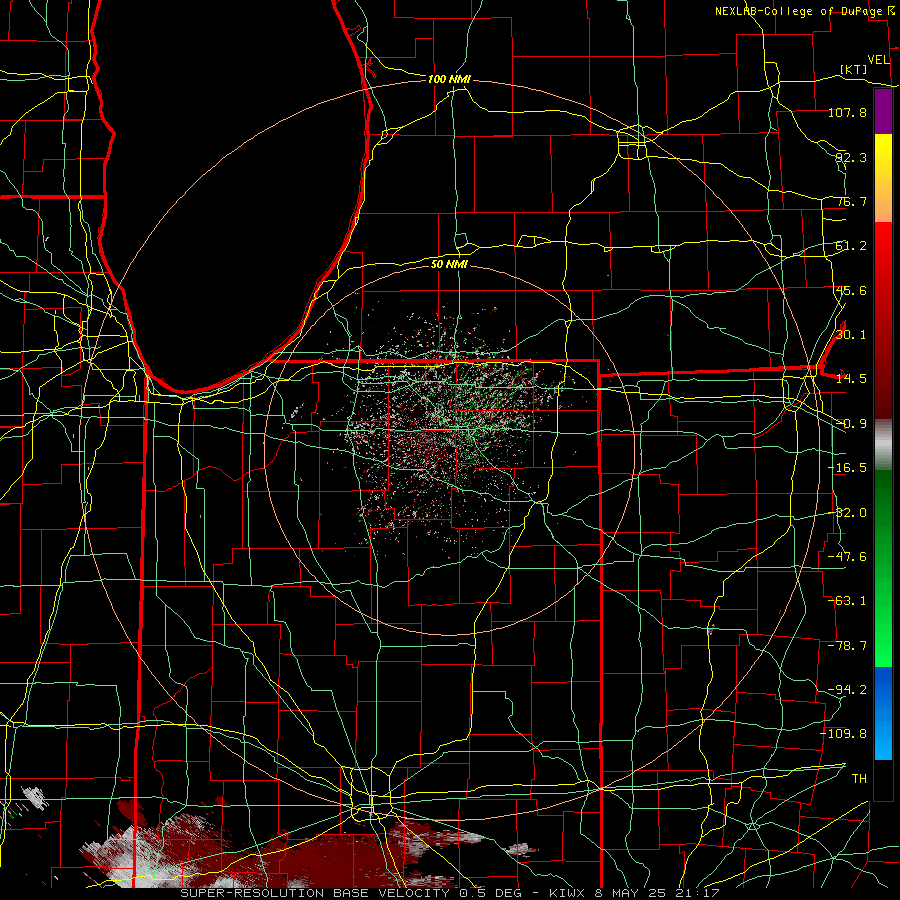
Task: Click the blue color bar segment
Action: coord(883,713)
